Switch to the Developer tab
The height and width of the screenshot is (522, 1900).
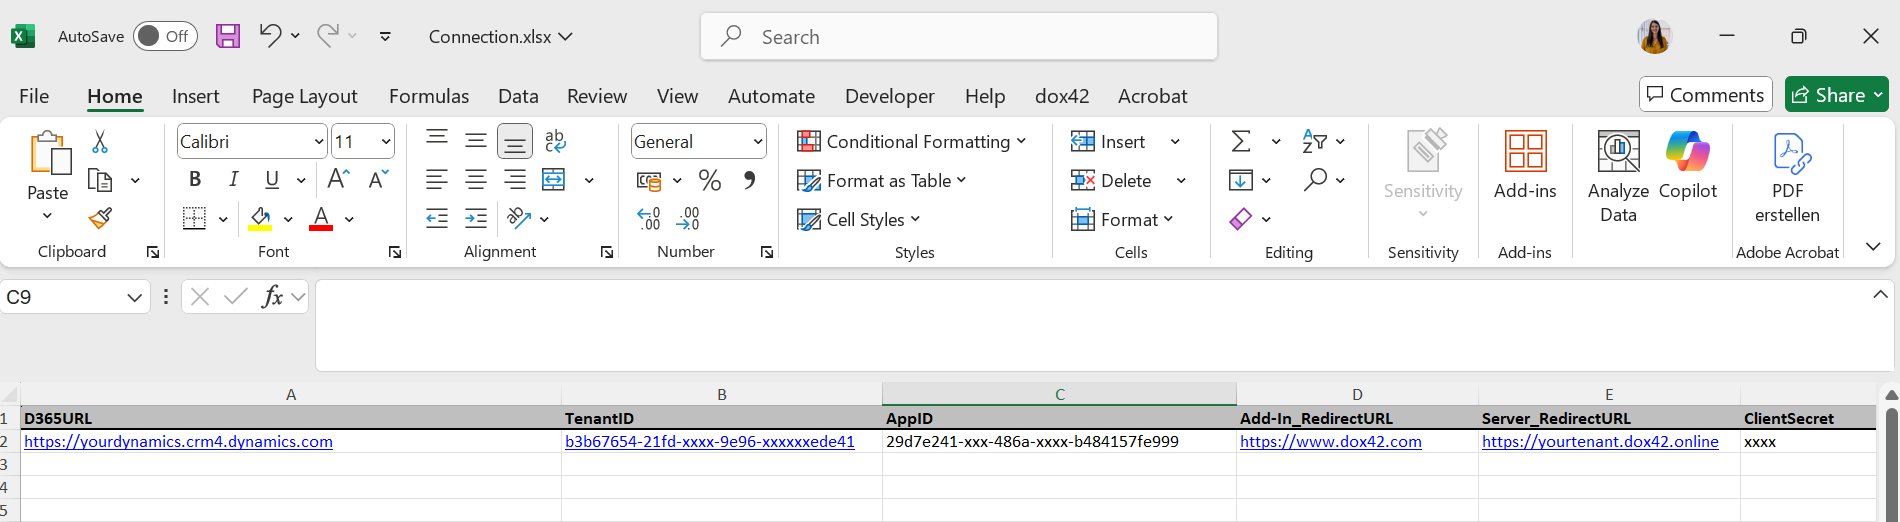pyautogui.click(x=890, y=96)
